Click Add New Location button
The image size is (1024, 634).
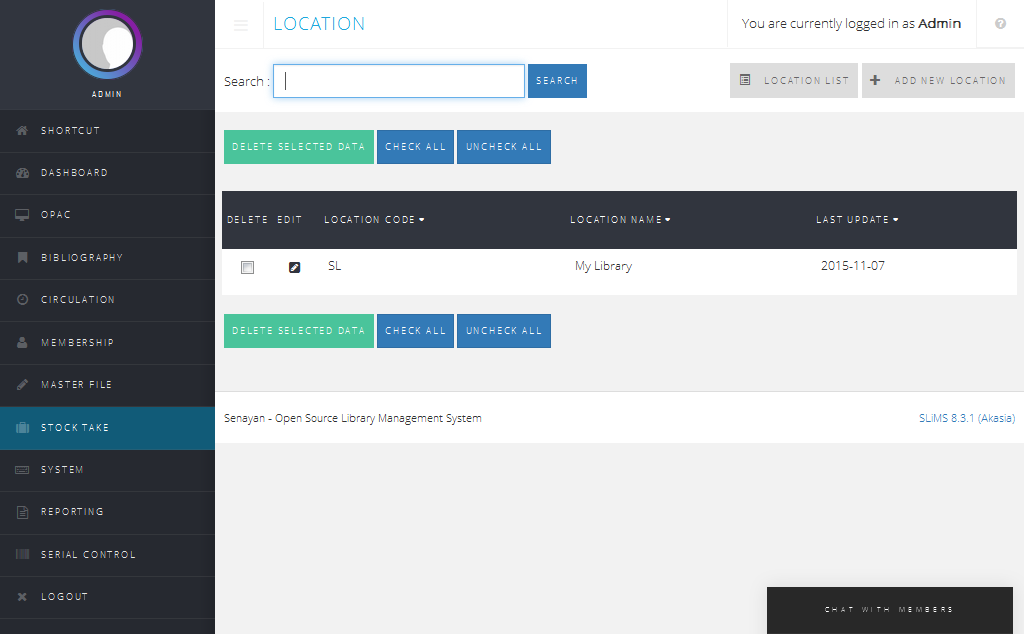[x=938, y=81]
